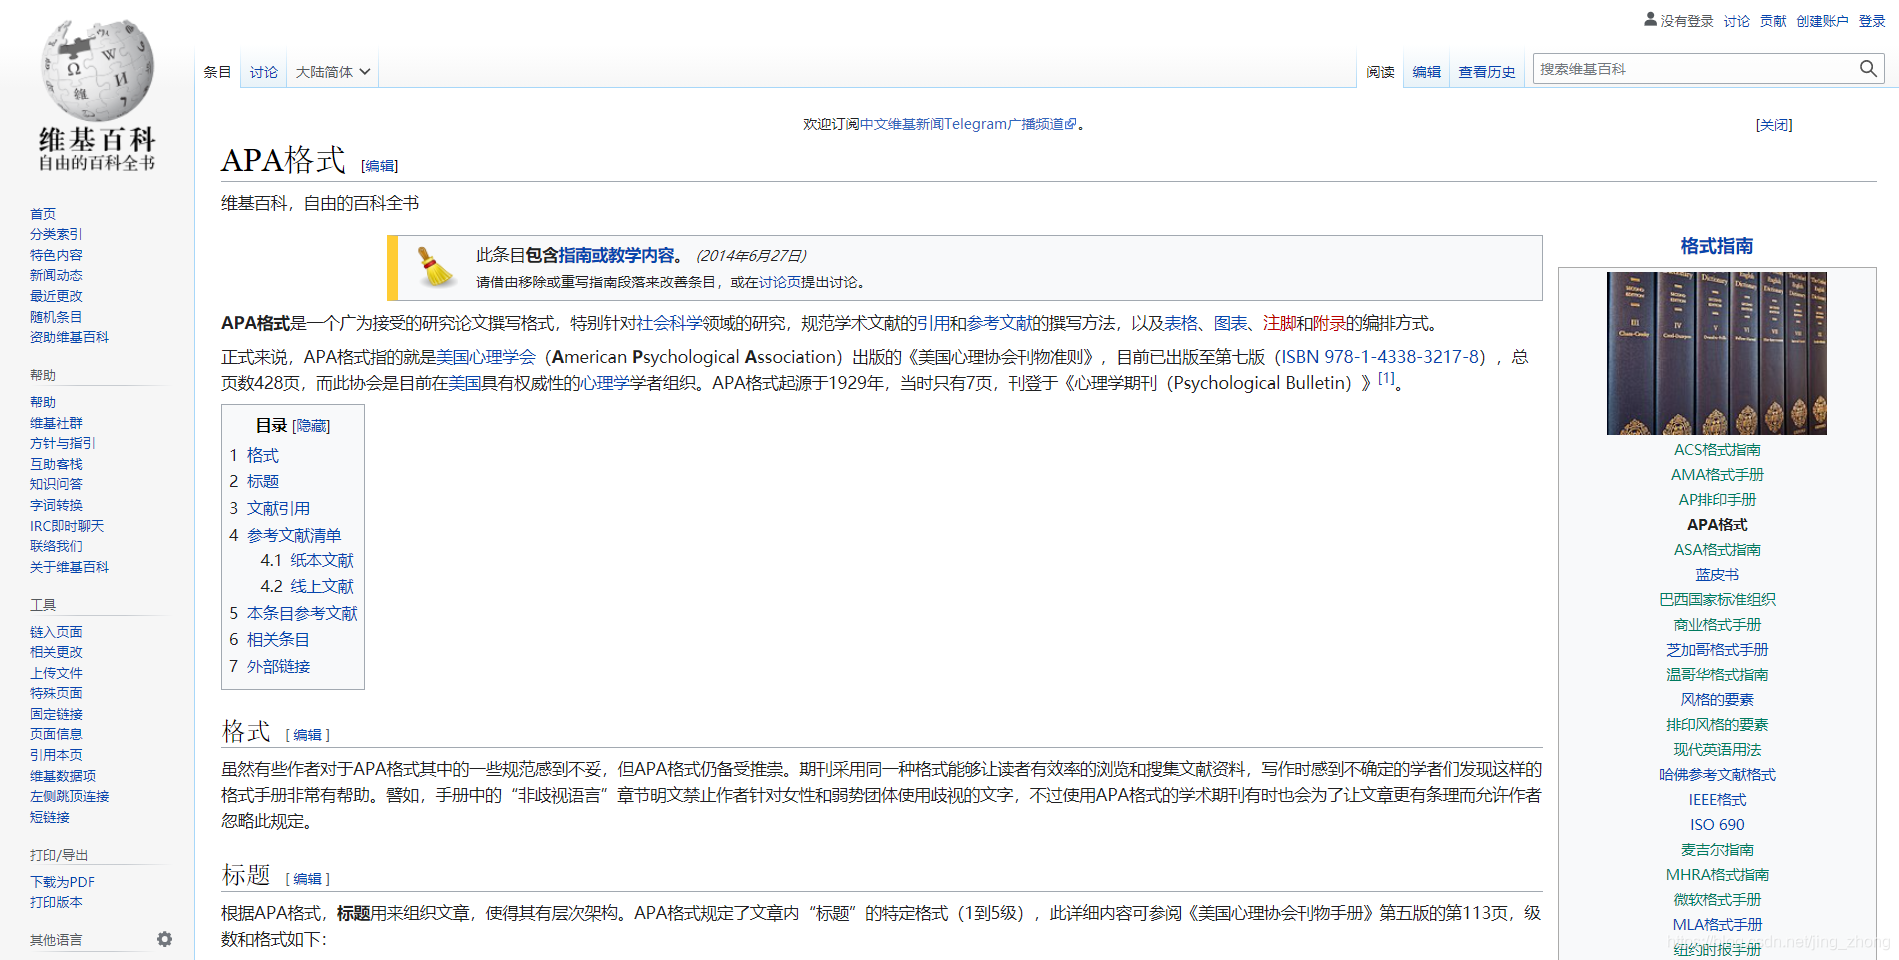Image resolution: width=1899 pixels, height=960 pixels.
Task: Open 温哥华格式指南 in the navbox
Action: click(x=1717, y=675)
